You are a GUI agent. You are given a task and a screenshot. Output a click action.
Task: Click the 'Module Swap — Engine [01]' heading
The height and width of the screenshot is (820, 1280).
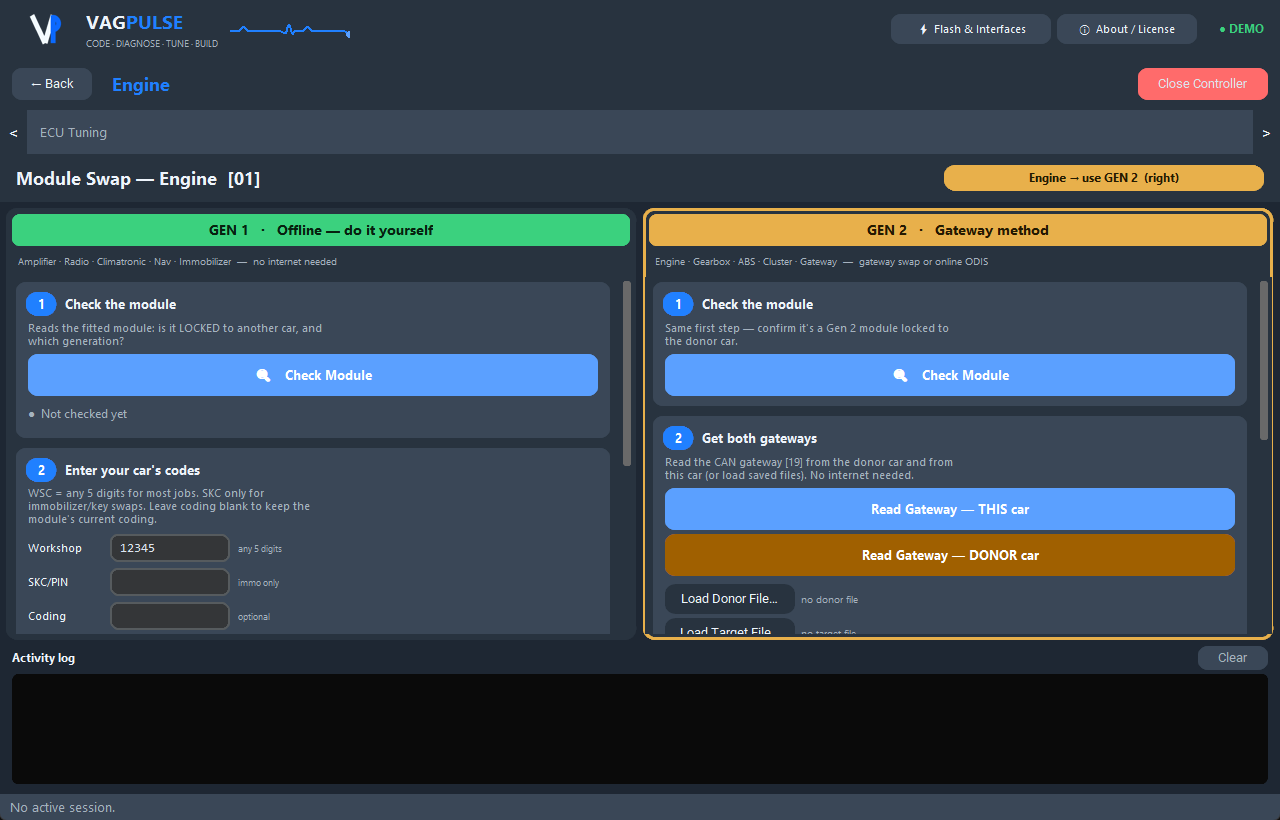click(138, 179)
